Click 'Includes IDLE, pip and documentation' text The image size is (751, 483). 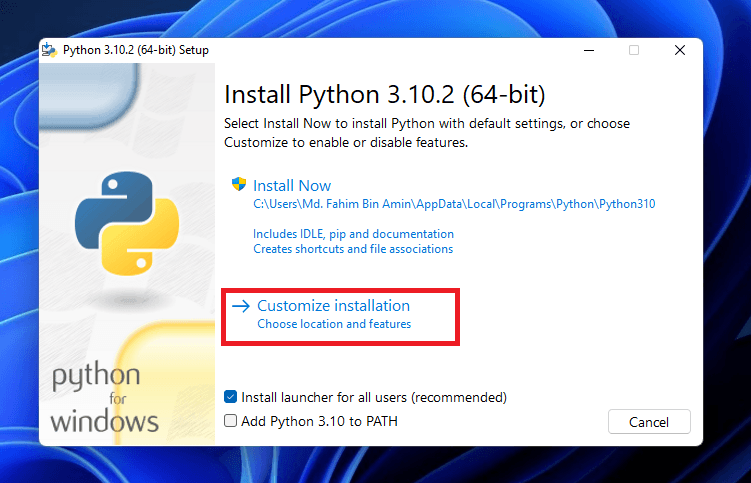tap(353, 234)
